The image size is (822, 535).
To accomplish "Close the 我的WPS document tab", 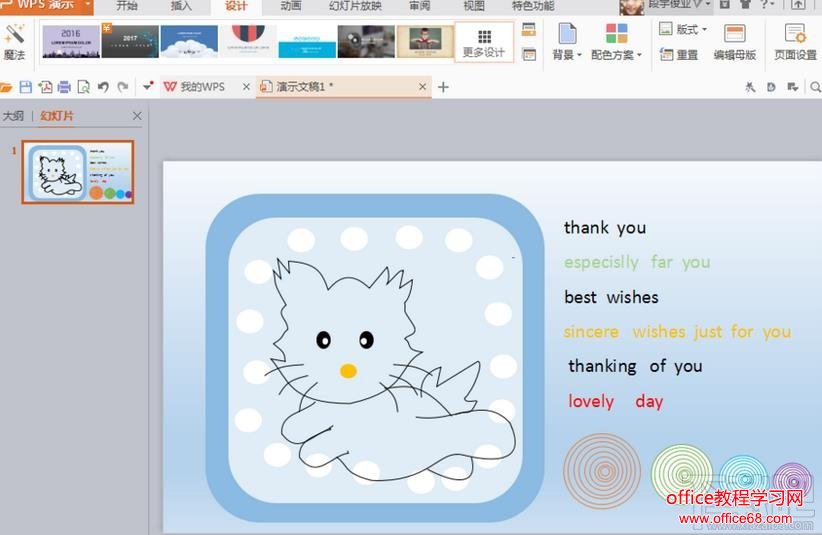I will [x=246, y=87].
